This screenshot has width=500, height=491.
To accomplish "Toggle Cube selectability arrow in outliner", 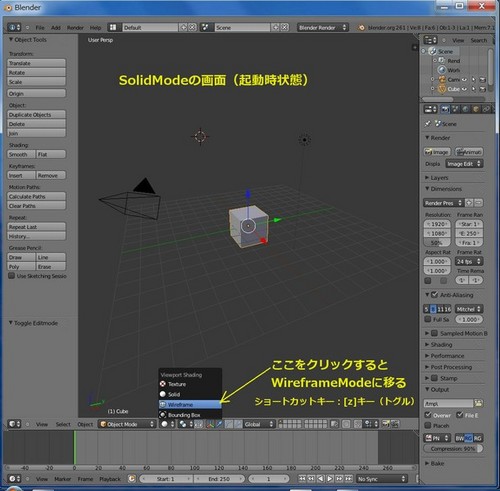I will tap(473, 89).
